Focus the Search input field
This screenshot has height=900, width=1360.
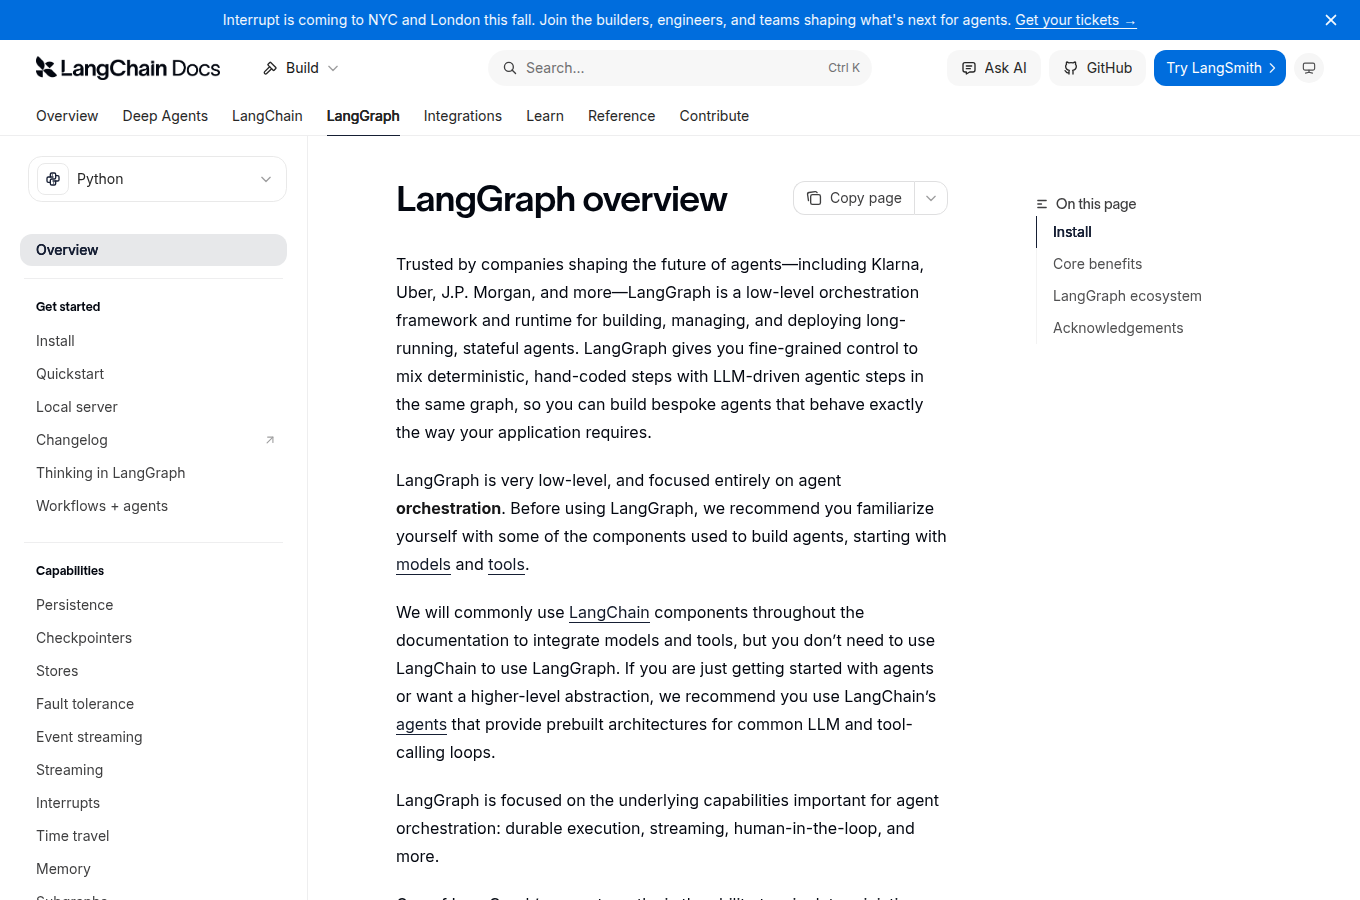pyautogui.click(x=680, y=68)
